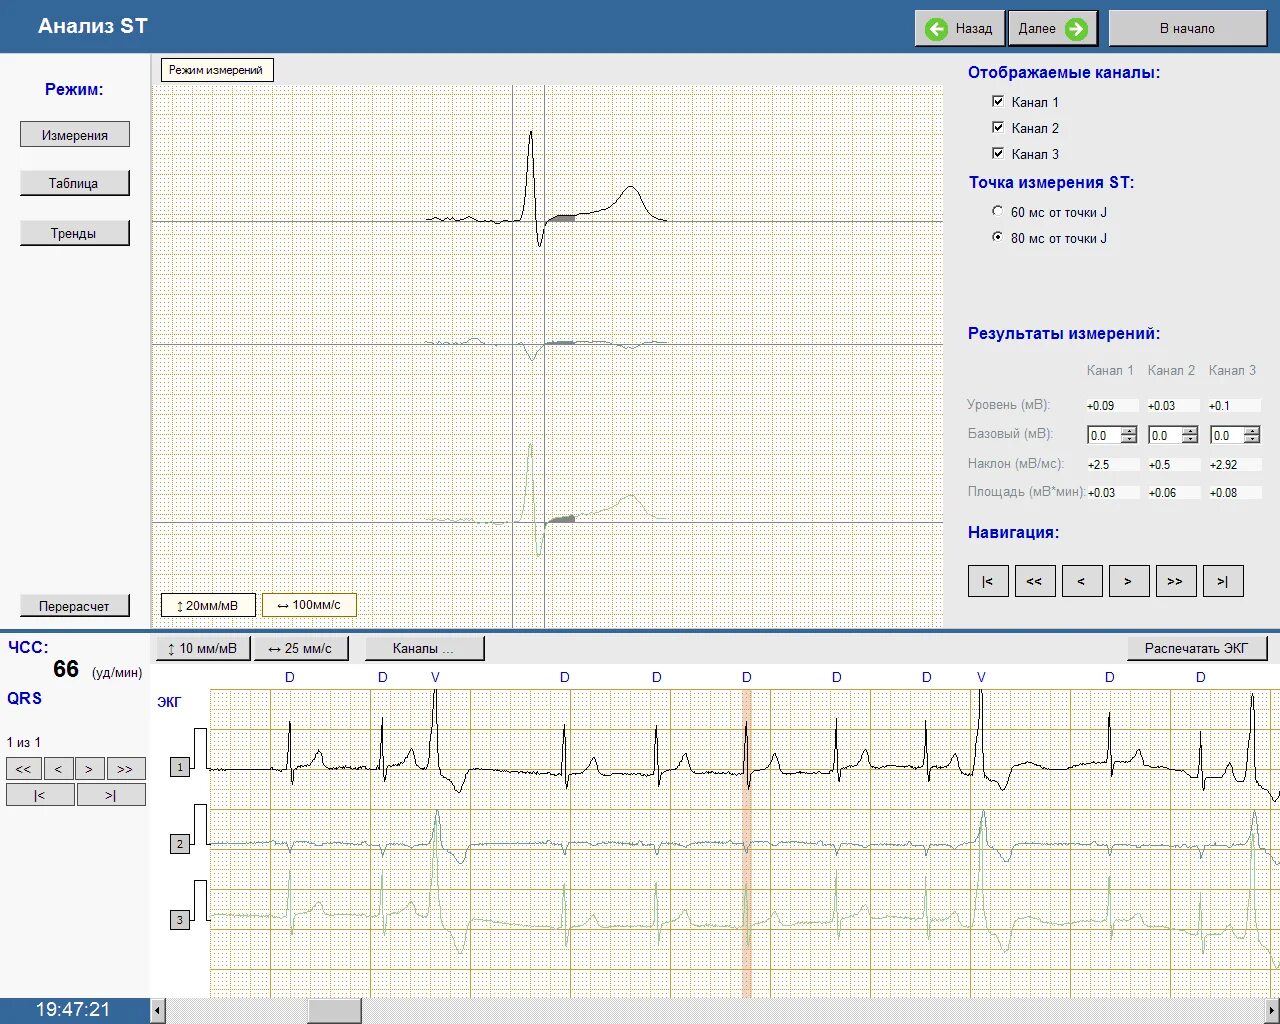Toggle Канал 2 checkbox
The width and height of the screenshot is (1280, 1024).
coord(998,127)
